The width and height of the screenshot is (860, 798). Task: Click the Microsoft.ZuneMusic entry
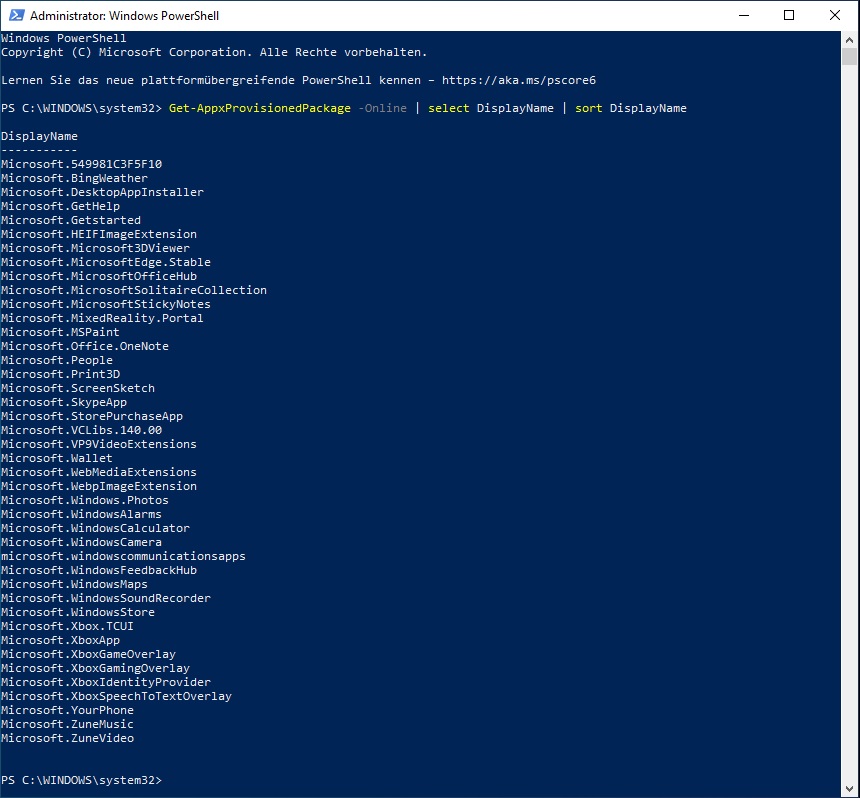(67, 723)
